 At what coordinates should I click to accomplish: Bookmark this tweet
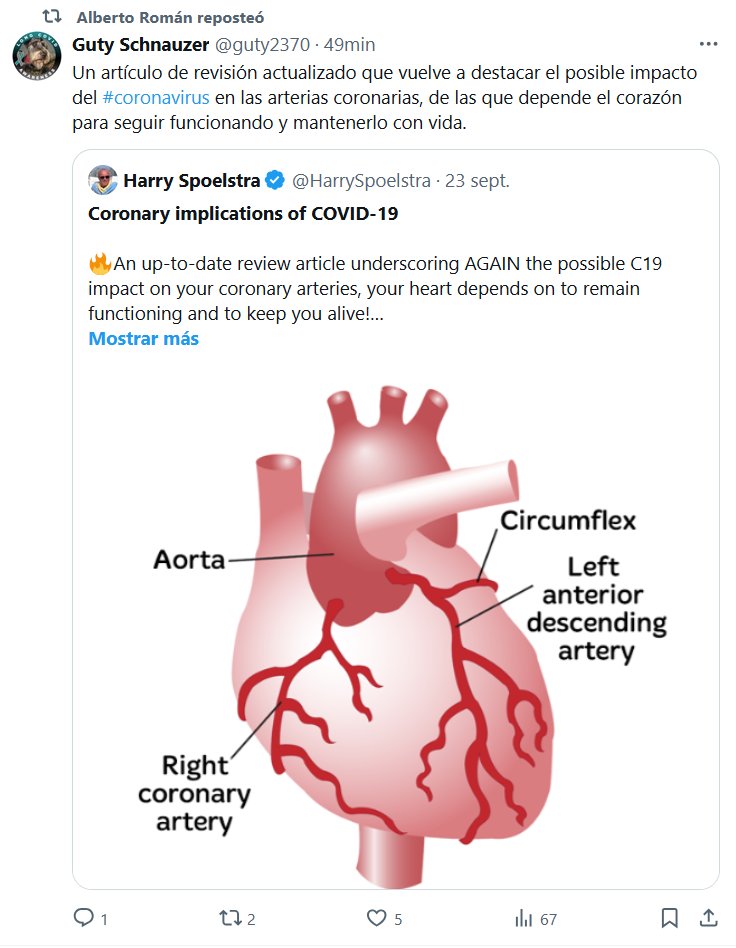click(670, 918)
